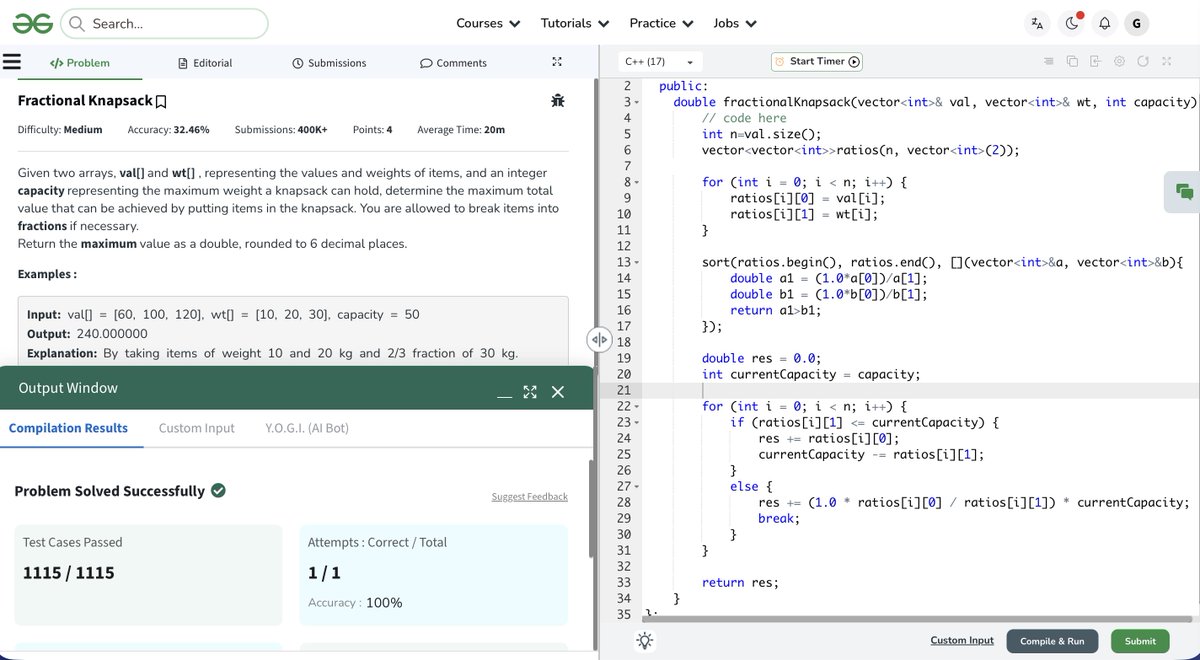Bookmark the Fractional Knapsack problem
Image resolution: width=1200 pixels, height=660 pixels.
[161, 102]
